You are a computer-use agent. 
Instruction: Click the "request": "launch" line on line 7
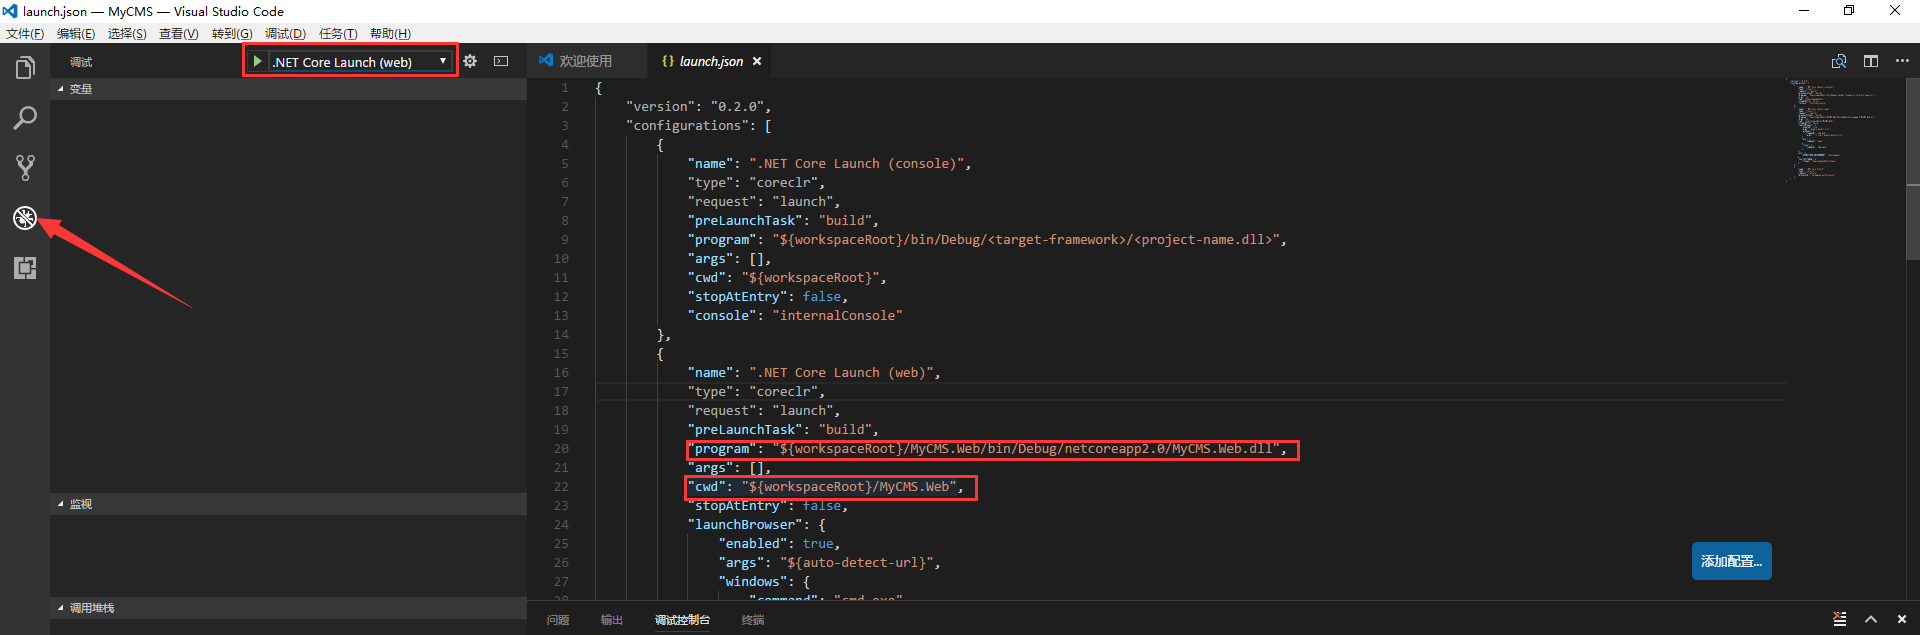tap(764, 202)
